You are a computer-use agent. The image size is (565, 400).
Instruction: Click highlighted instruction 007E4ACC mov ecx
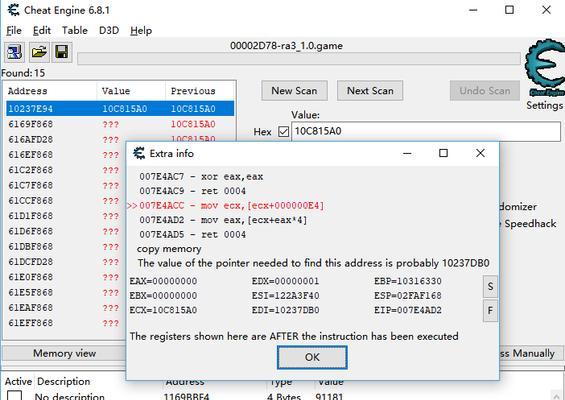(x=232, y=206)
